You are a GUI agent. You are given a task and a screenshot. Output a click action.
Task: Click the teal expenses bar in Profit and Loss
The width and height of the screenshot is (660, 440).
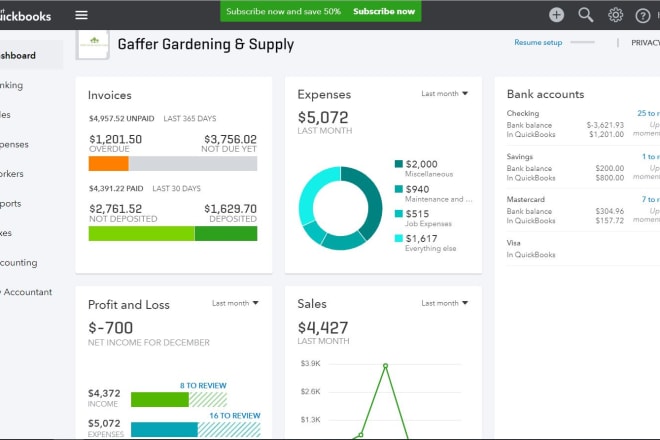tap(164, 429)
